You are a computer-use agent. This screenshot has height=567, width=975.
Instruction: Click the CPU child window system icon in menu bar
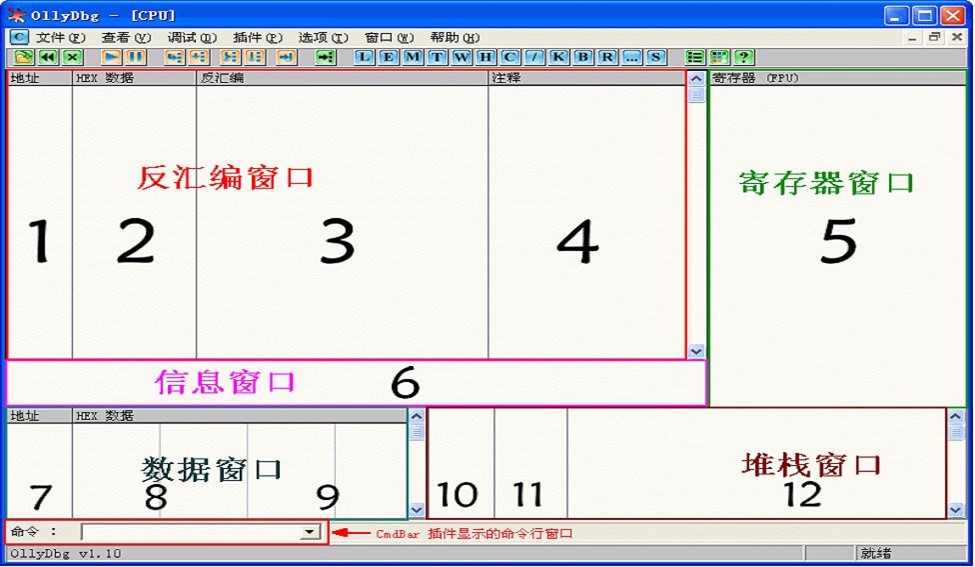coord(19,37)
